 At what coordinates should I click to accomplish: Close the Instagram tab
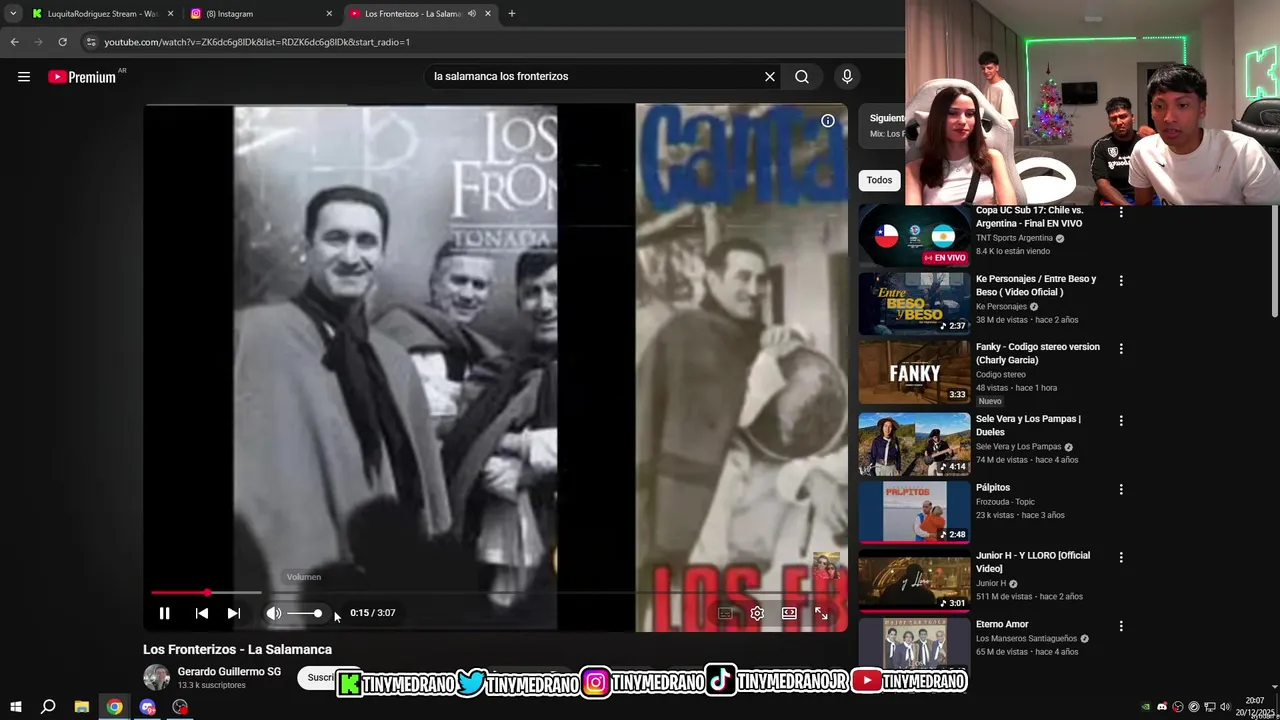tap(329, 14)
